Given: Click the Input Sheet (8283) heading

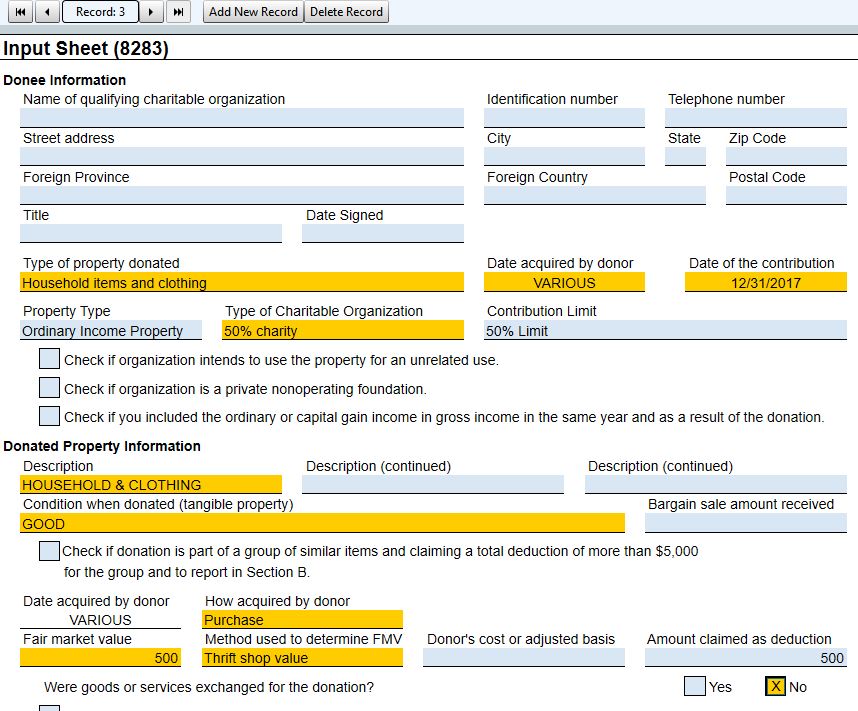Looking at the screenshot, I should tap(86, 48).
